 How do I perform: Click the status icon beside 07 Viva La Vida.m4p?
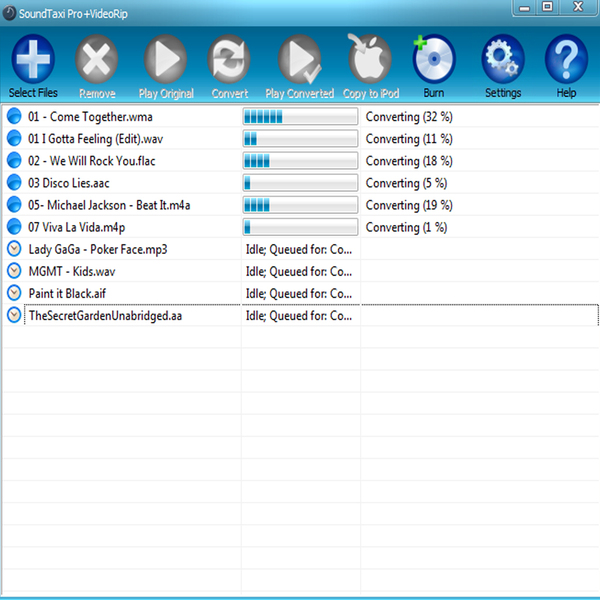point(14,227)
